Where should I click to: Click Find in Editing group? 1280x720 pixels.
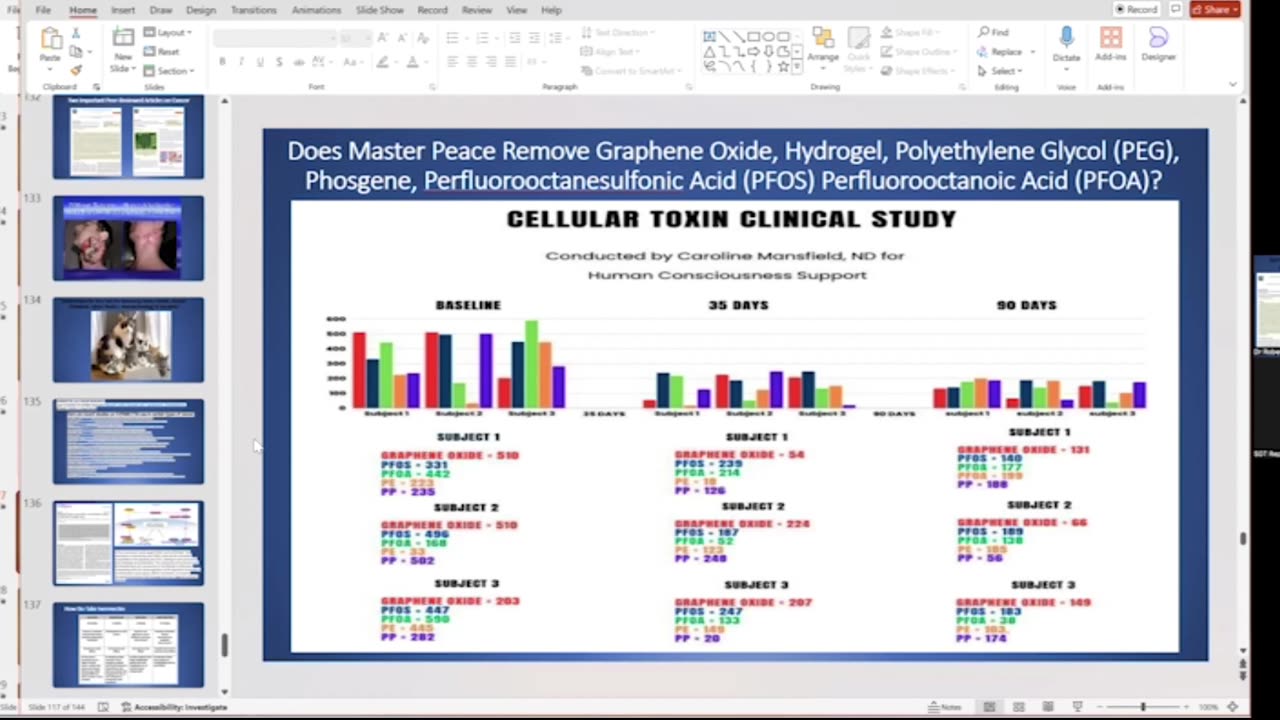pyautogui.click(x=994, y=32)
